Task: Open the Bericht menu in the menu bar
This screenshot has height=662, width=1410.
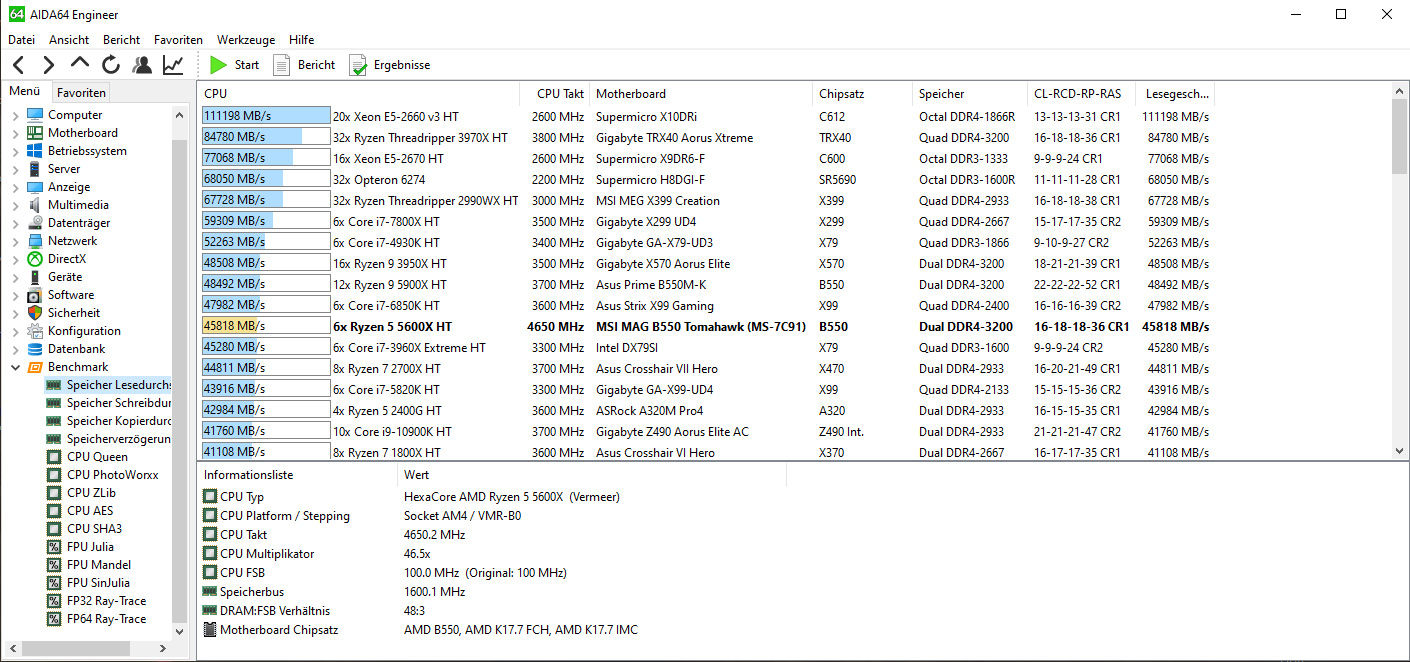Action: (122, 40)
